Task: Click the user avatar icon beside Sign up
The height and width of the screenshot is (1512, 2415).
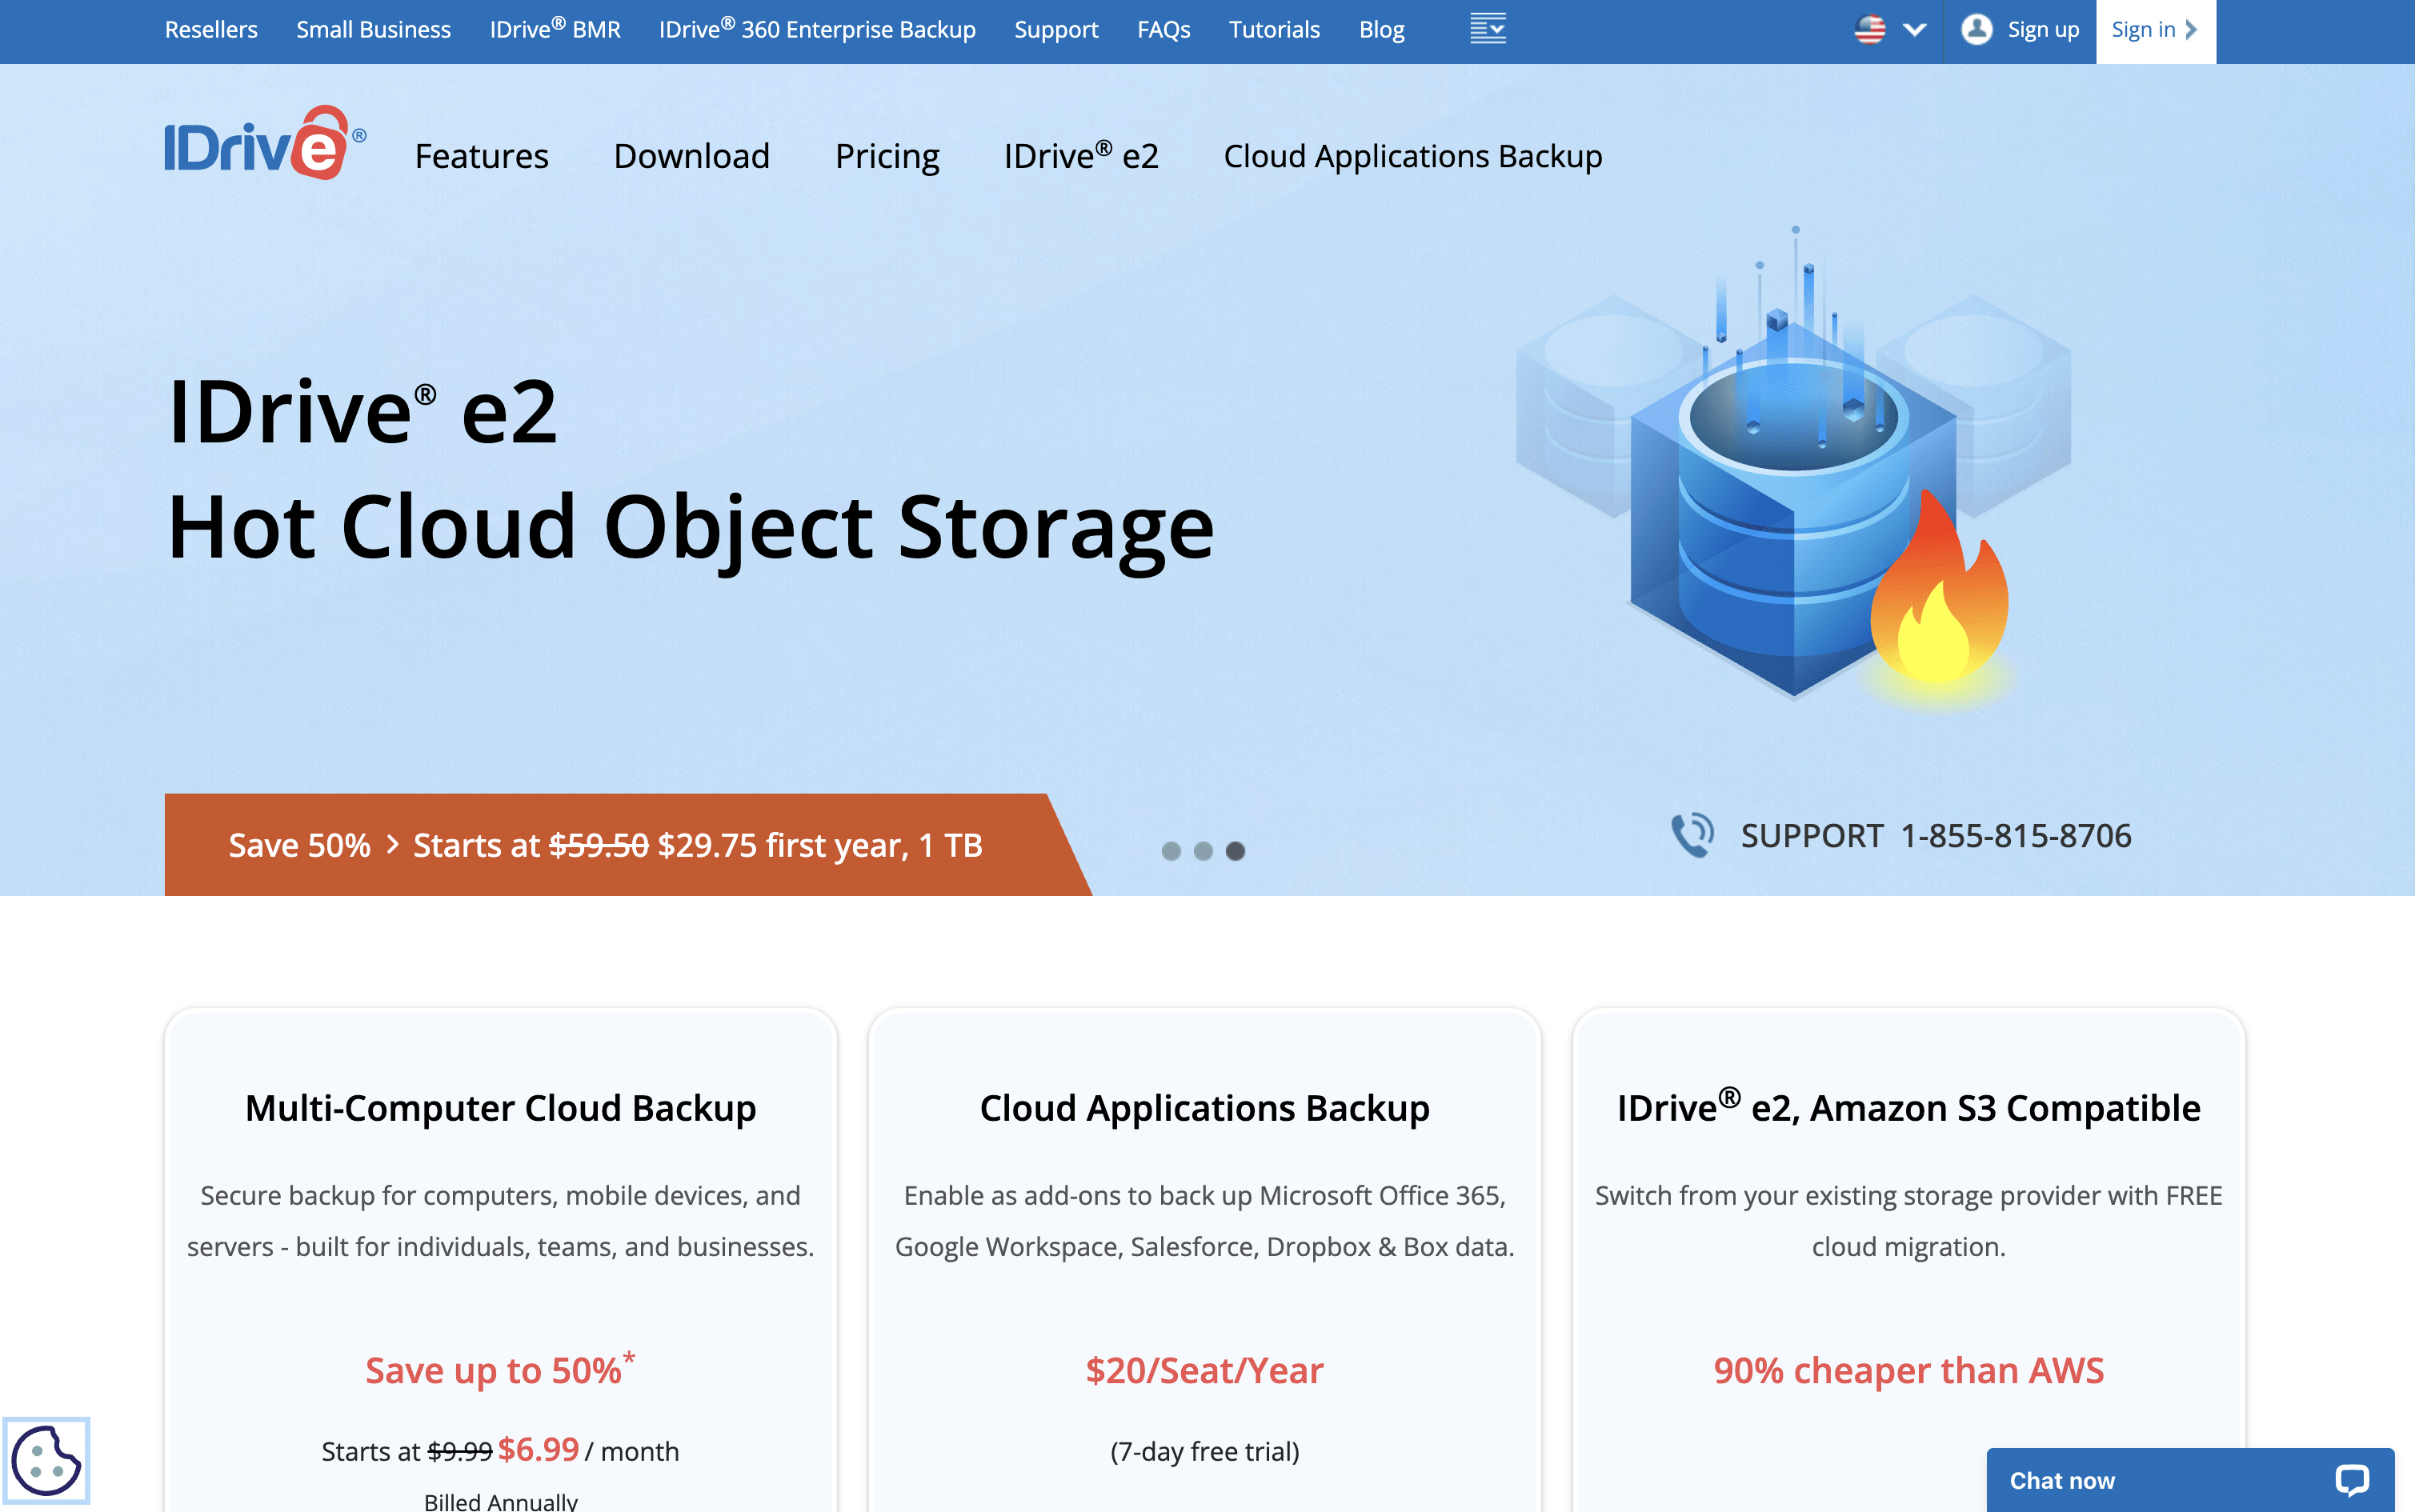Action: point(1976,29)
